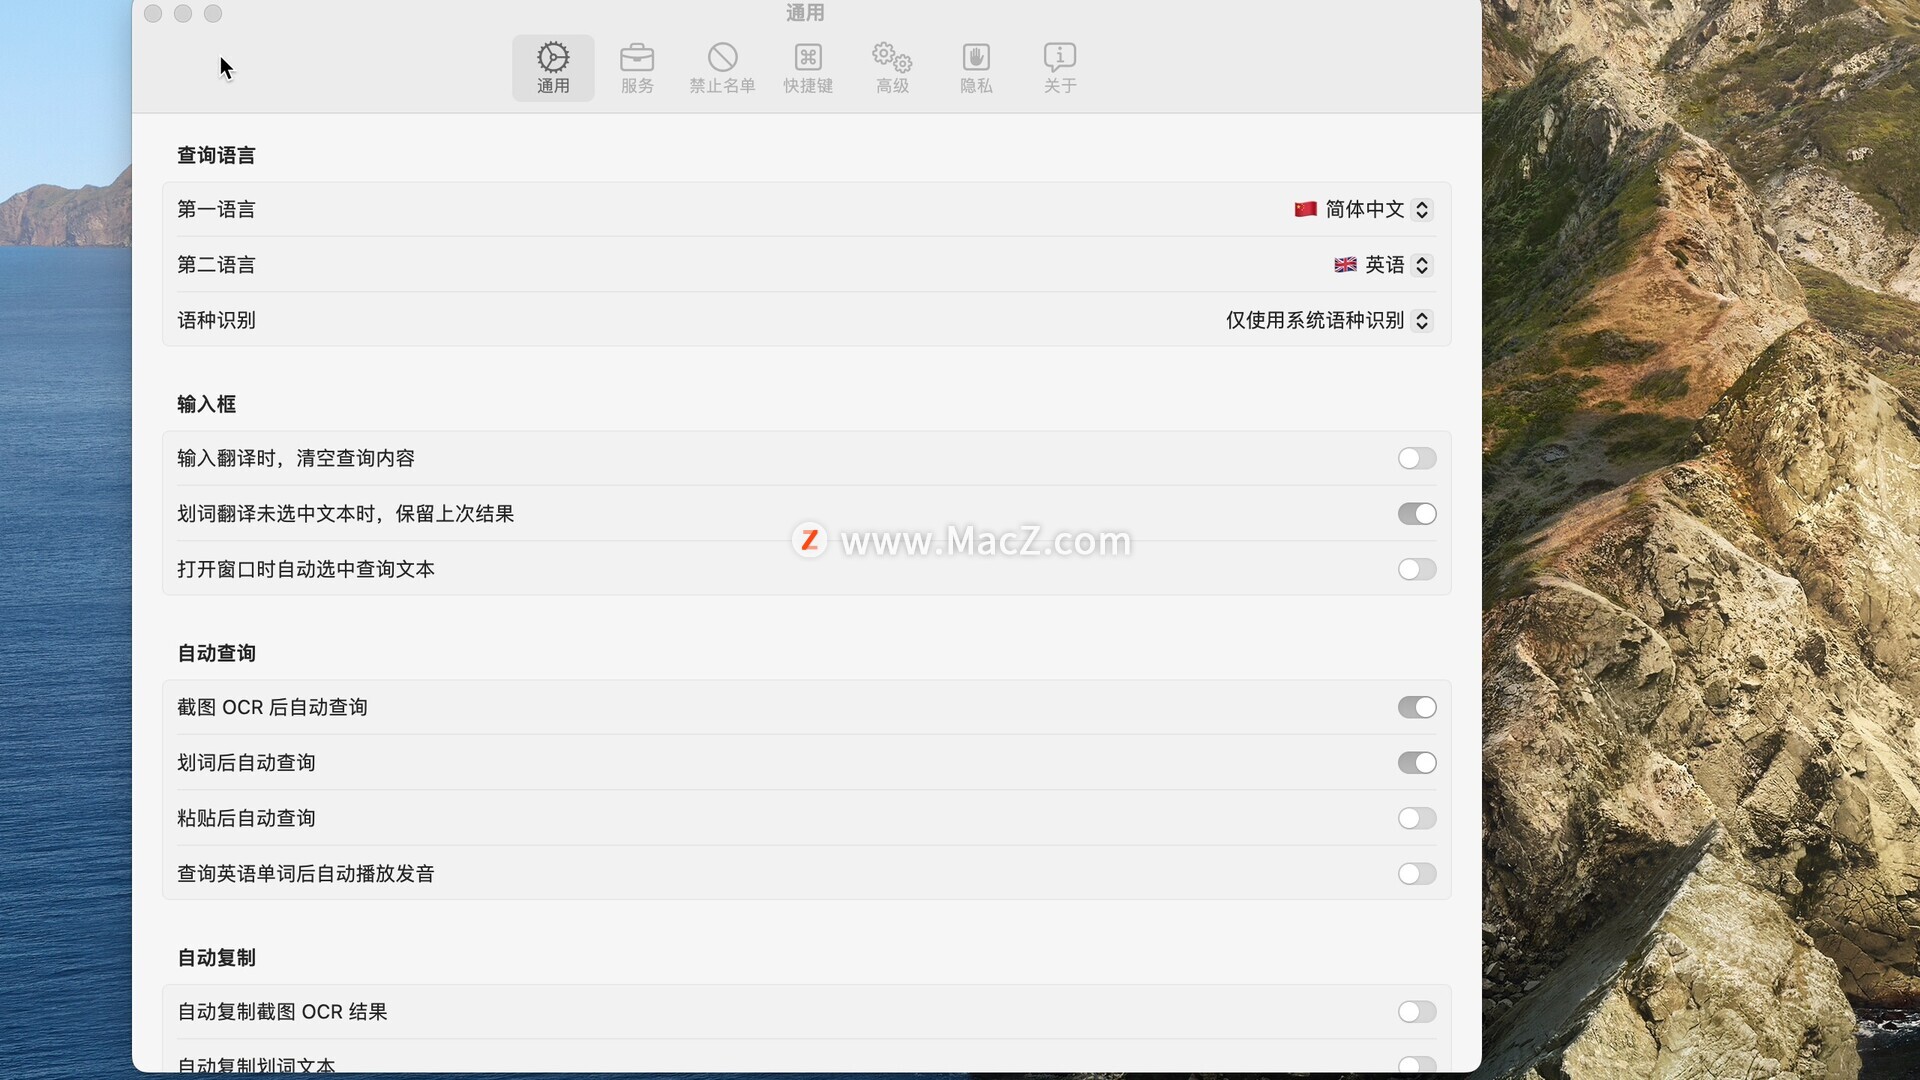Click the 第二语言 row label
This screenshot has width=1920, height=1080.
tap(216, 265)
